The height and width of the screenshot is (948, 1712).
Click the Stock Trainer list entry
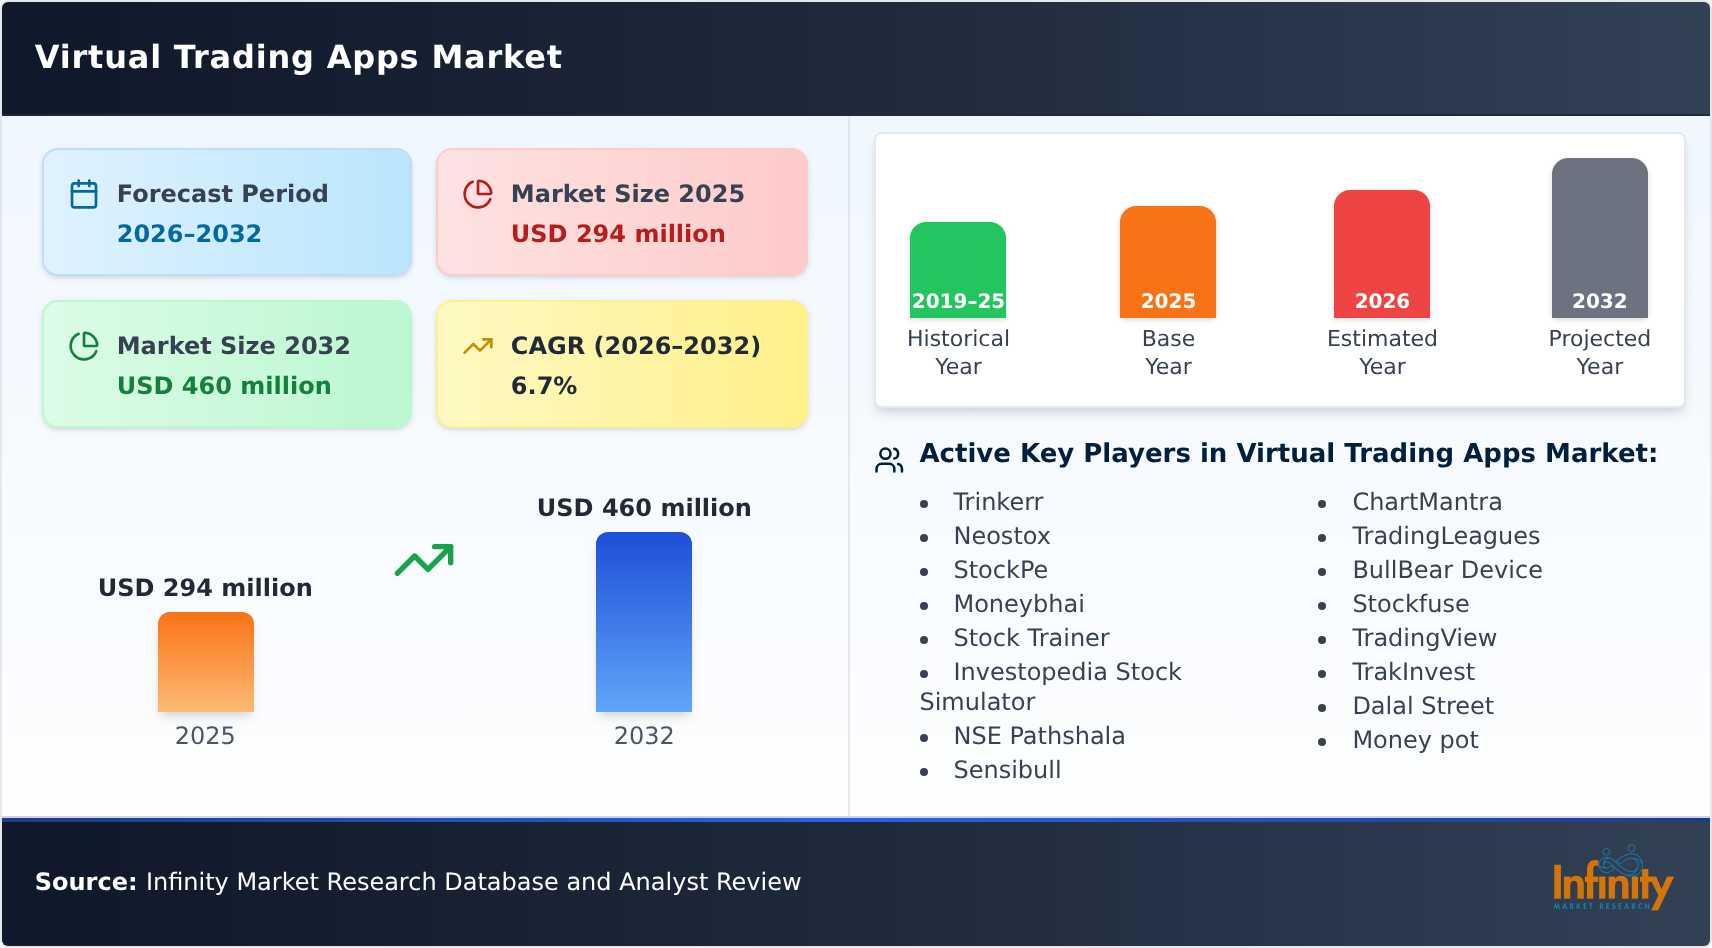[1031, 638]
